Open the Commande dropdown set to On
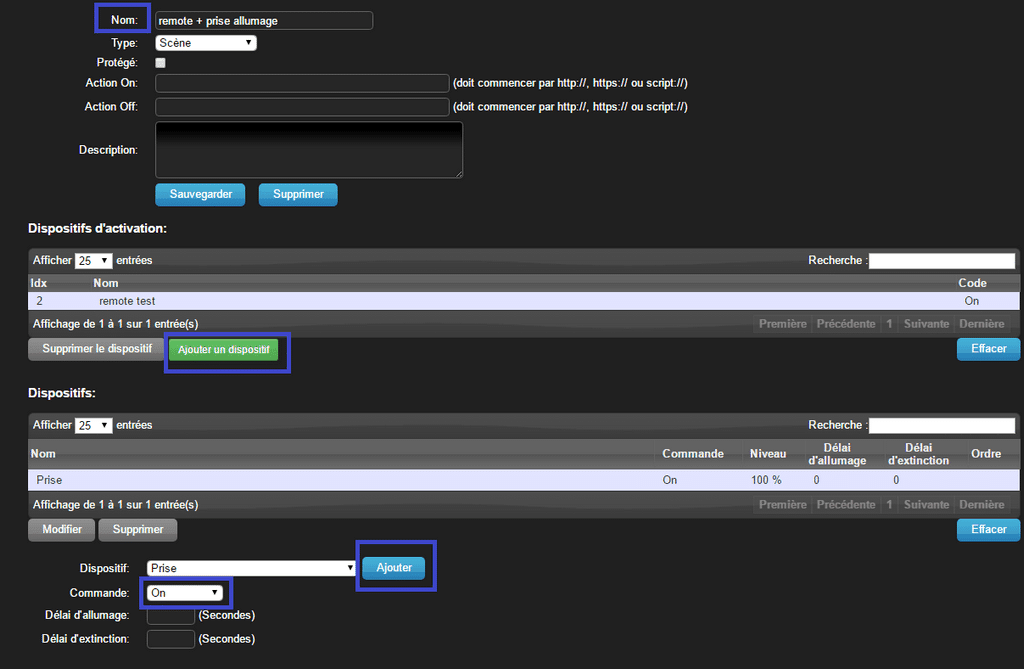 coord(185,592)
